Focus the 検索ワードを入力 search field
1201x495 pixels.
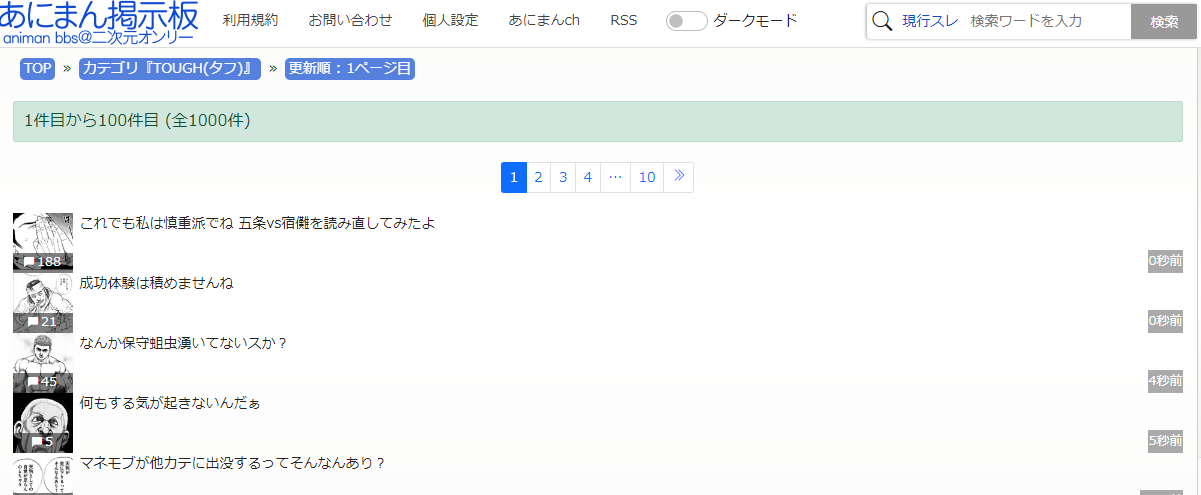1048,21
